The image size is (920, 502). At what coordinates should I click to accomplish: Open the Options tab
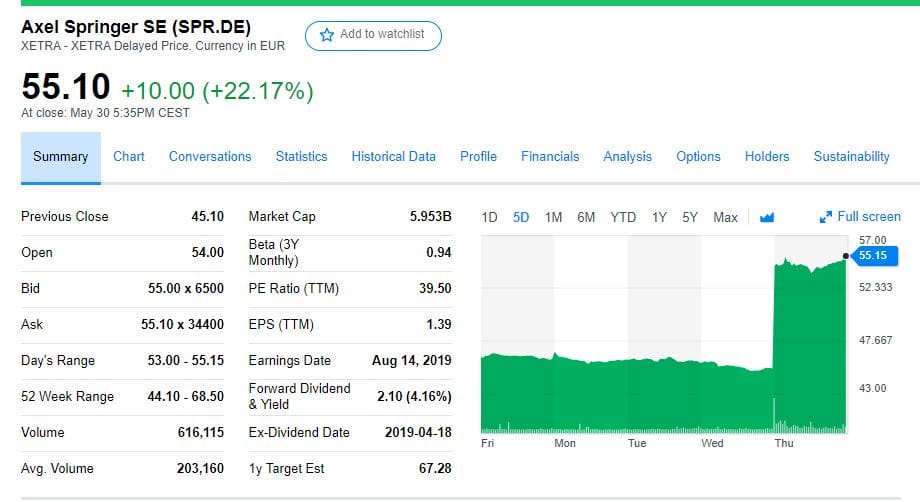(698, 157)
